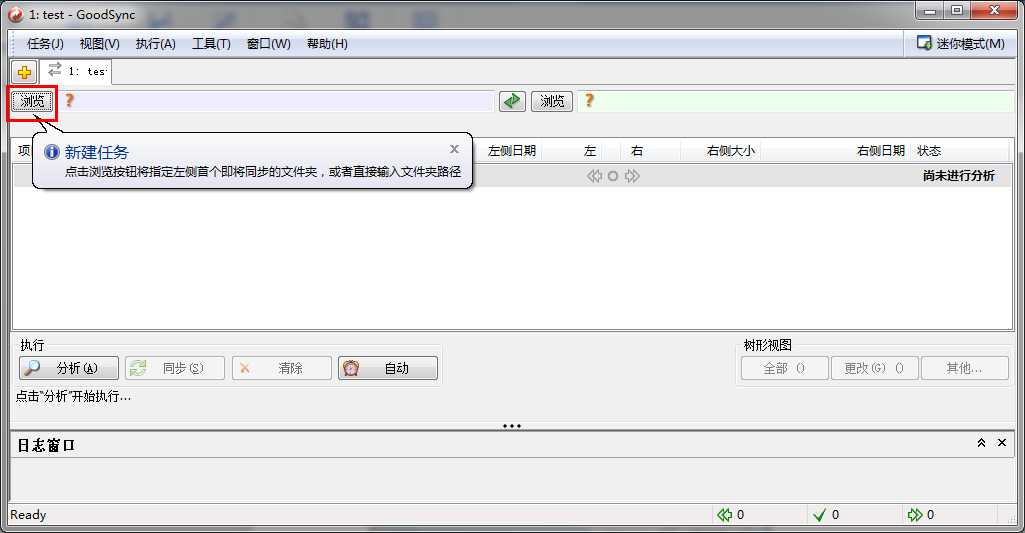Image resolution: width=1025 pixels, height=533 pixels.
Task: Open the 帮助(H) menu
Action: (327, 44)
